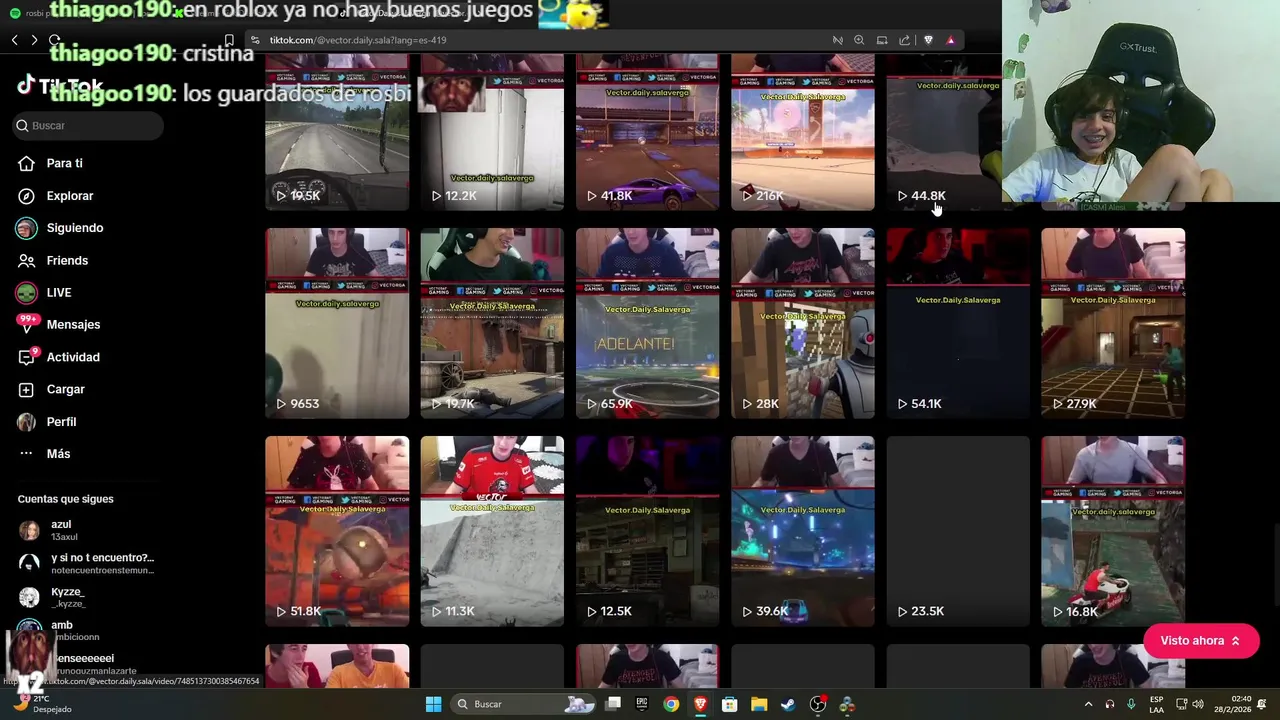1280x720 pixels.
Task: Open Steam from the taskbar
Action: click(788, 704)
